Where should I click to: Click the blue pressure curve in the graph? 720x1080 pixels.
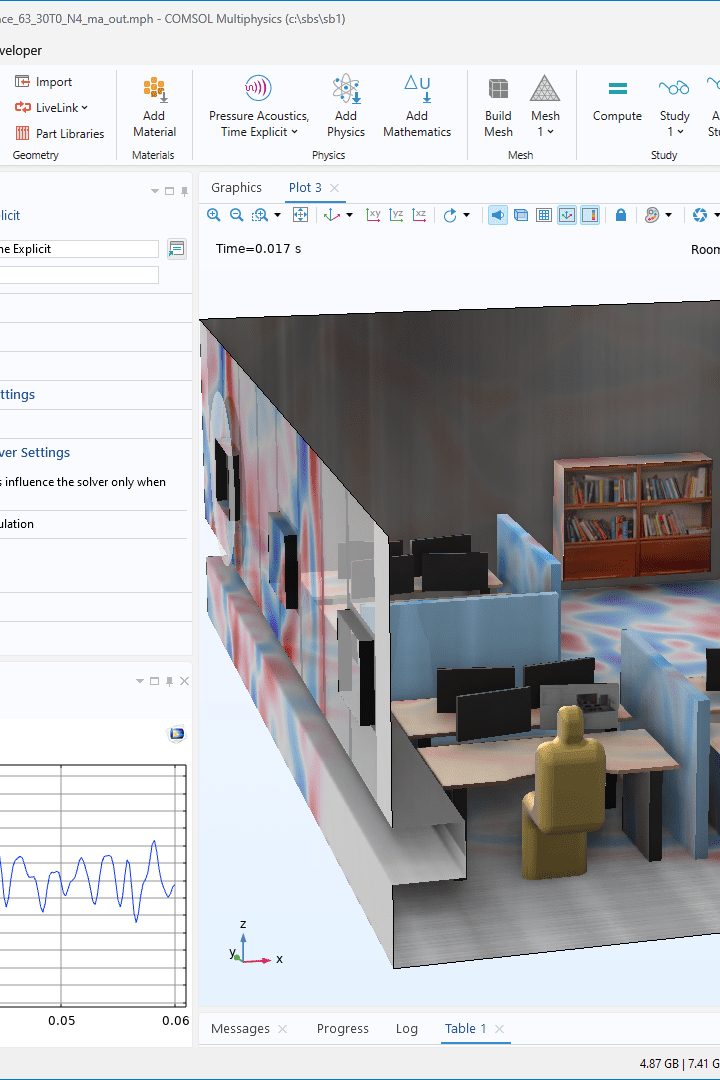pyautogui.click(x=87, y=882)
